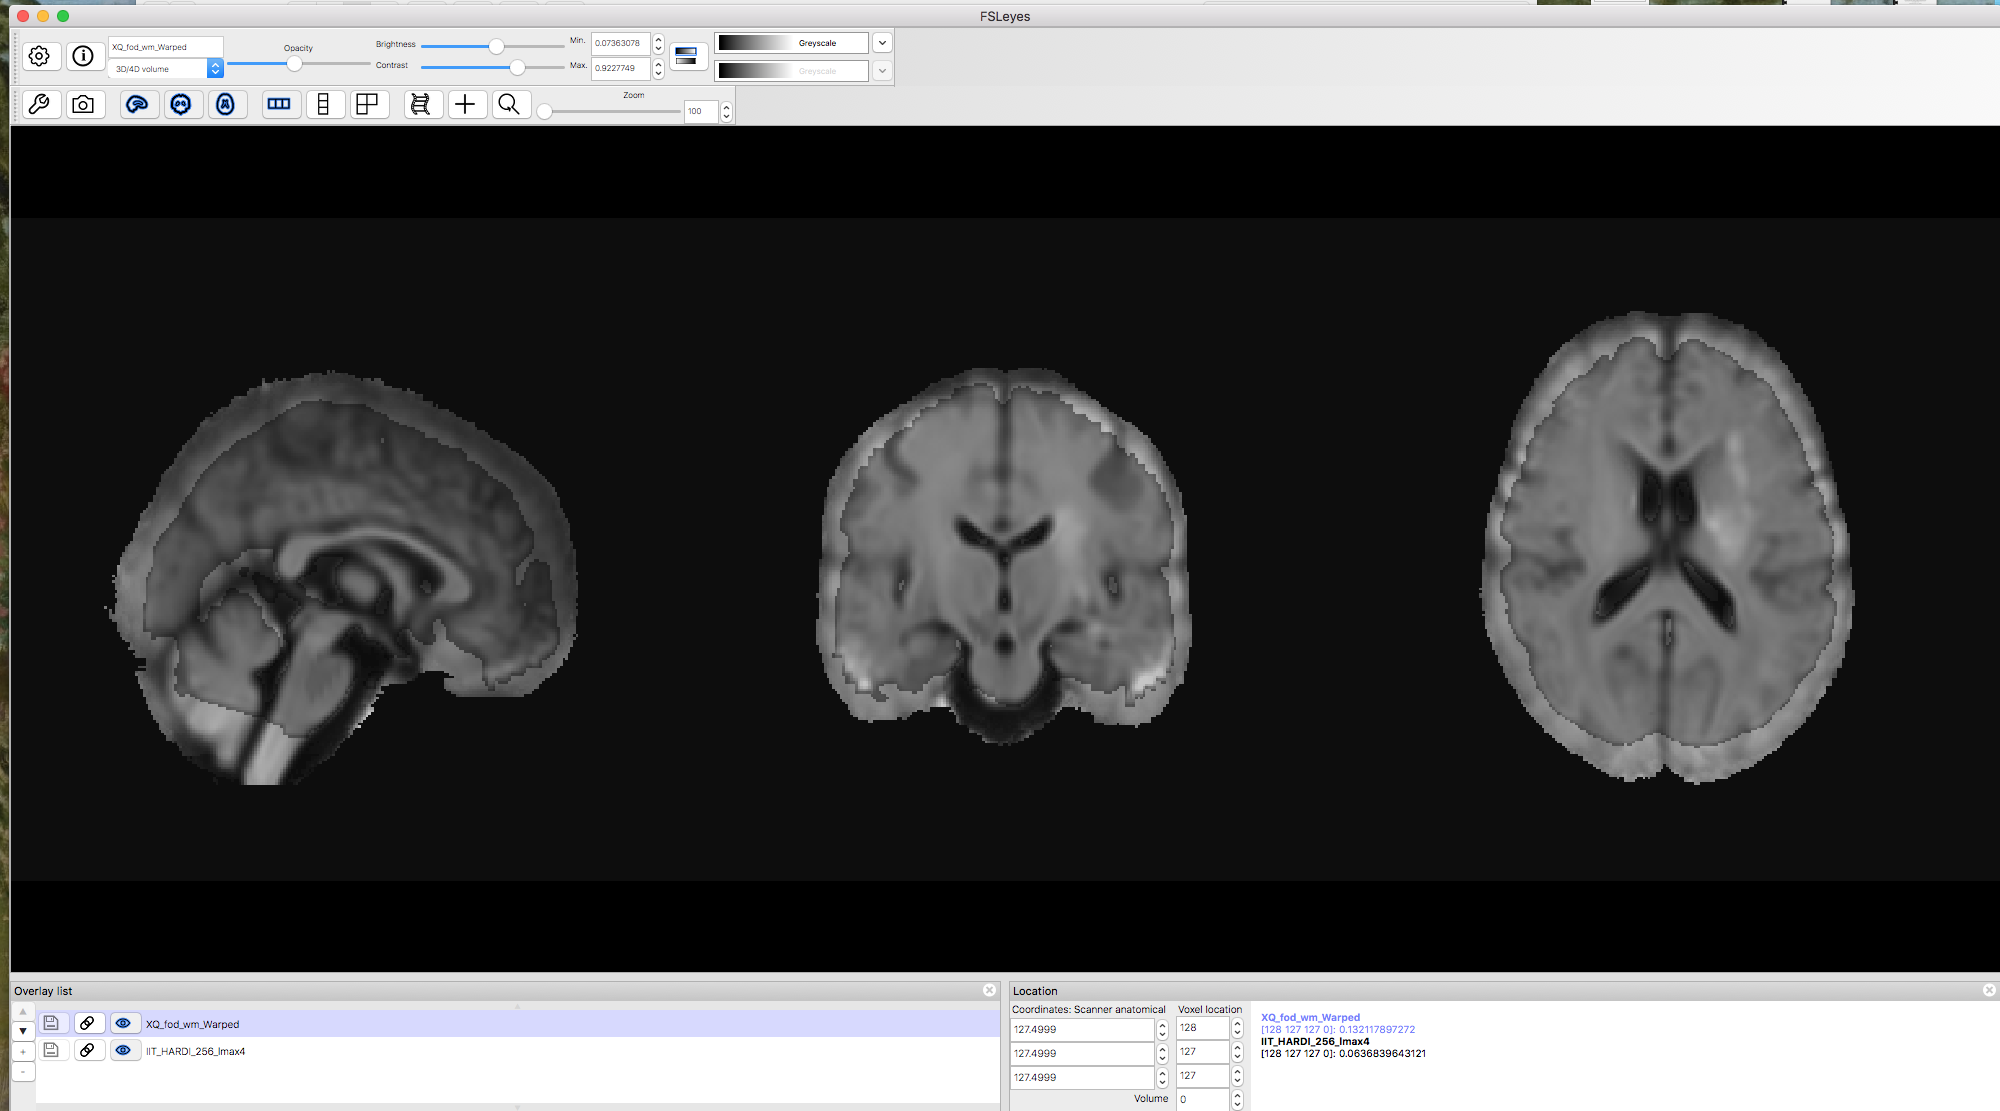Open view settings wrench icon
The image size is (2000, 1111).
pos(40,105)
